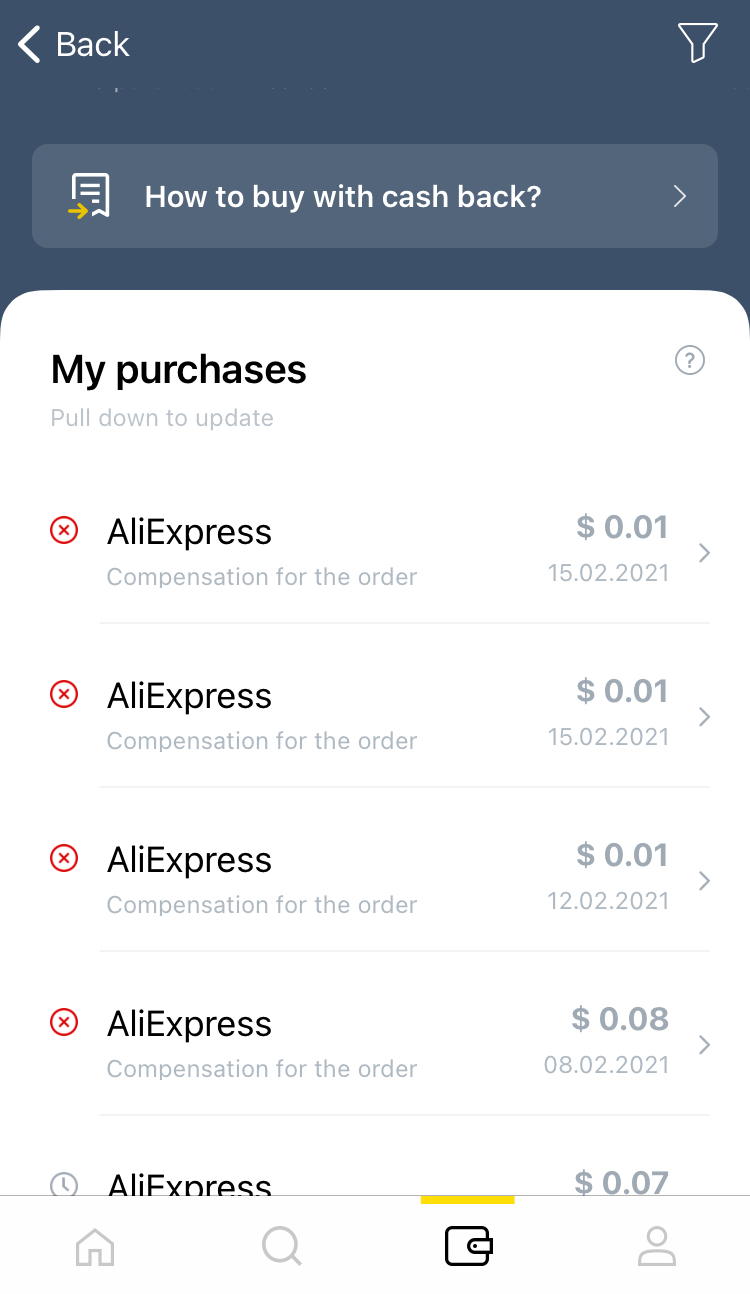Expand chevron of first 15.02.2021 purchase
The width and height of the screenshot is (750, 1294).
coord(704,553)
